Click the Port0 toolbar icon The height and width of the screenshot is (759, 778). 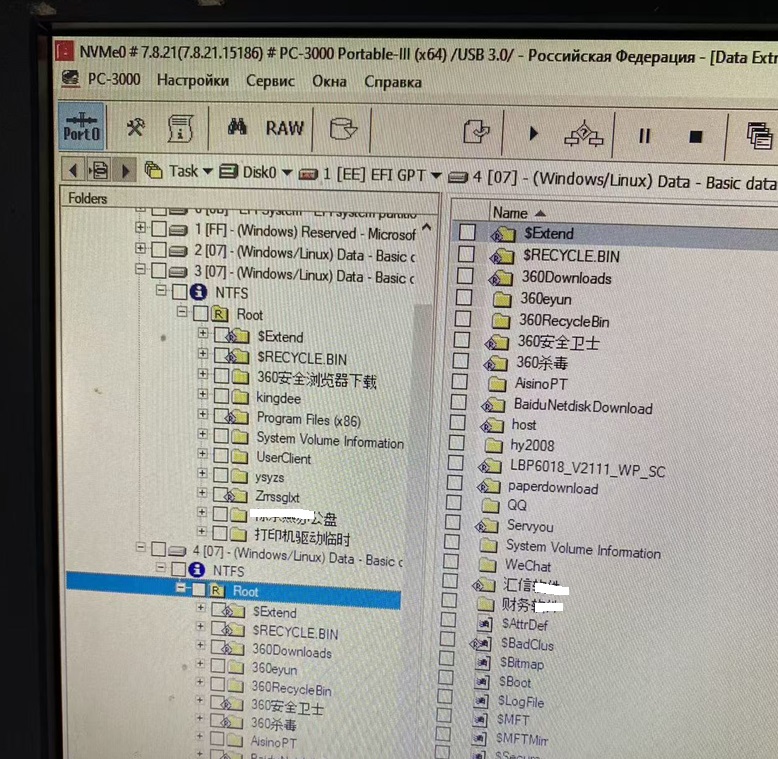click(81, 126)
